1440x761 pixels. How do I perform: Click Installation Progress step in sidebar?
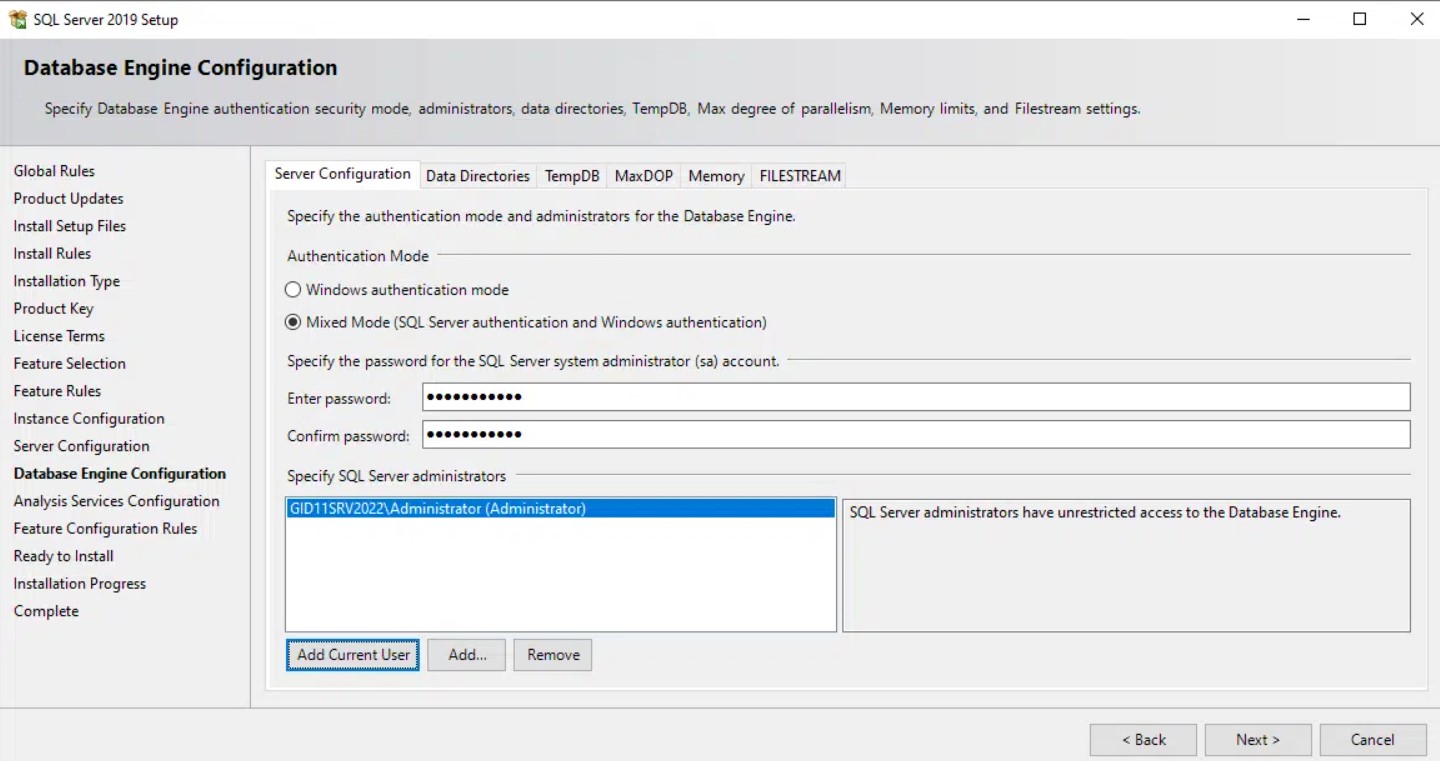80,584
